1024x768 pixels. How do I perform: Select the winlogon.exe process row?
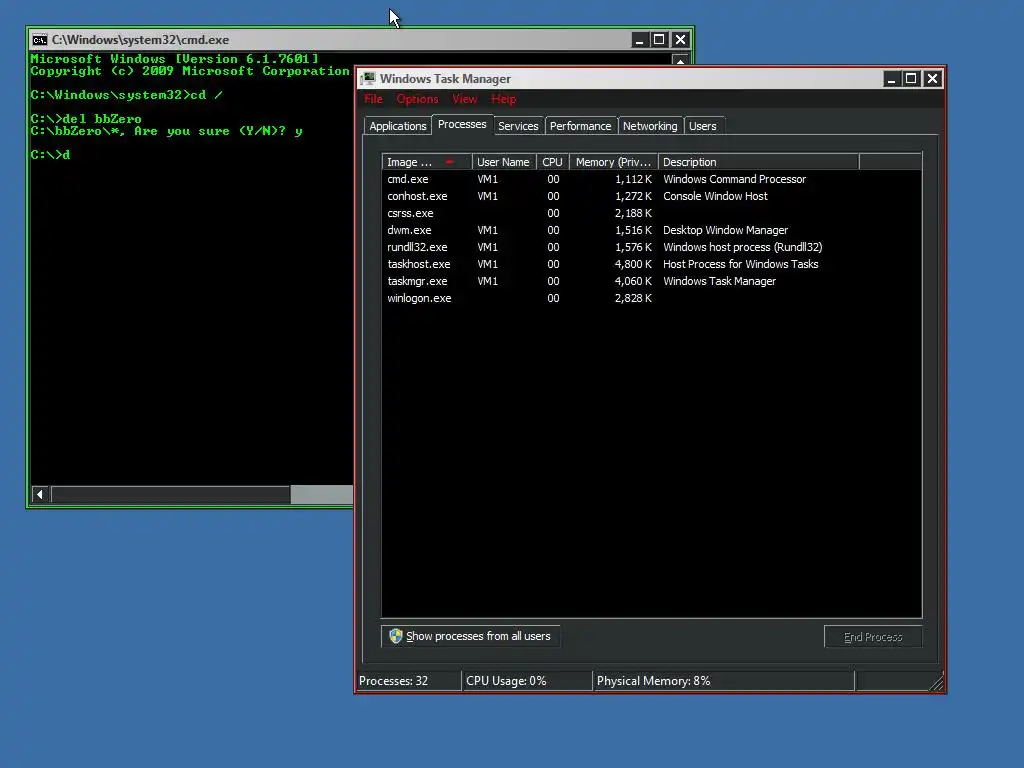point(651,298)
